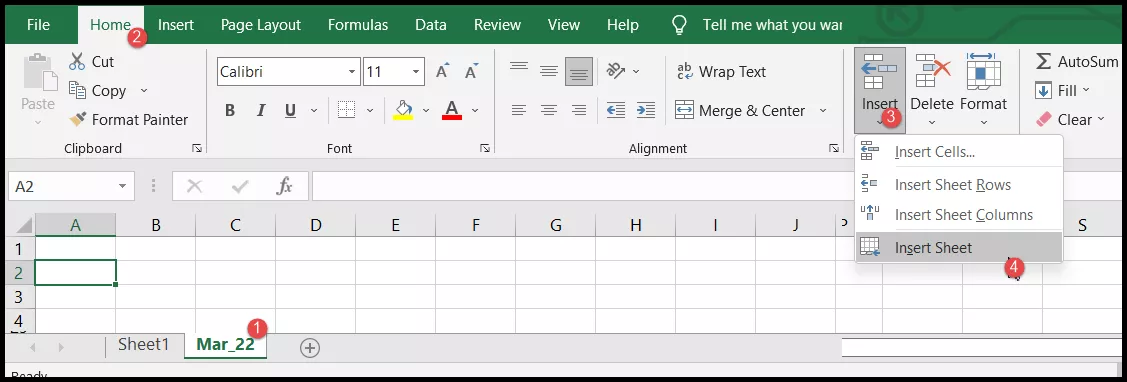Viewport: 1127px width, 382px height.
Task: Click the Delete cells ribbon icon
Action: [x=932, y=72]
